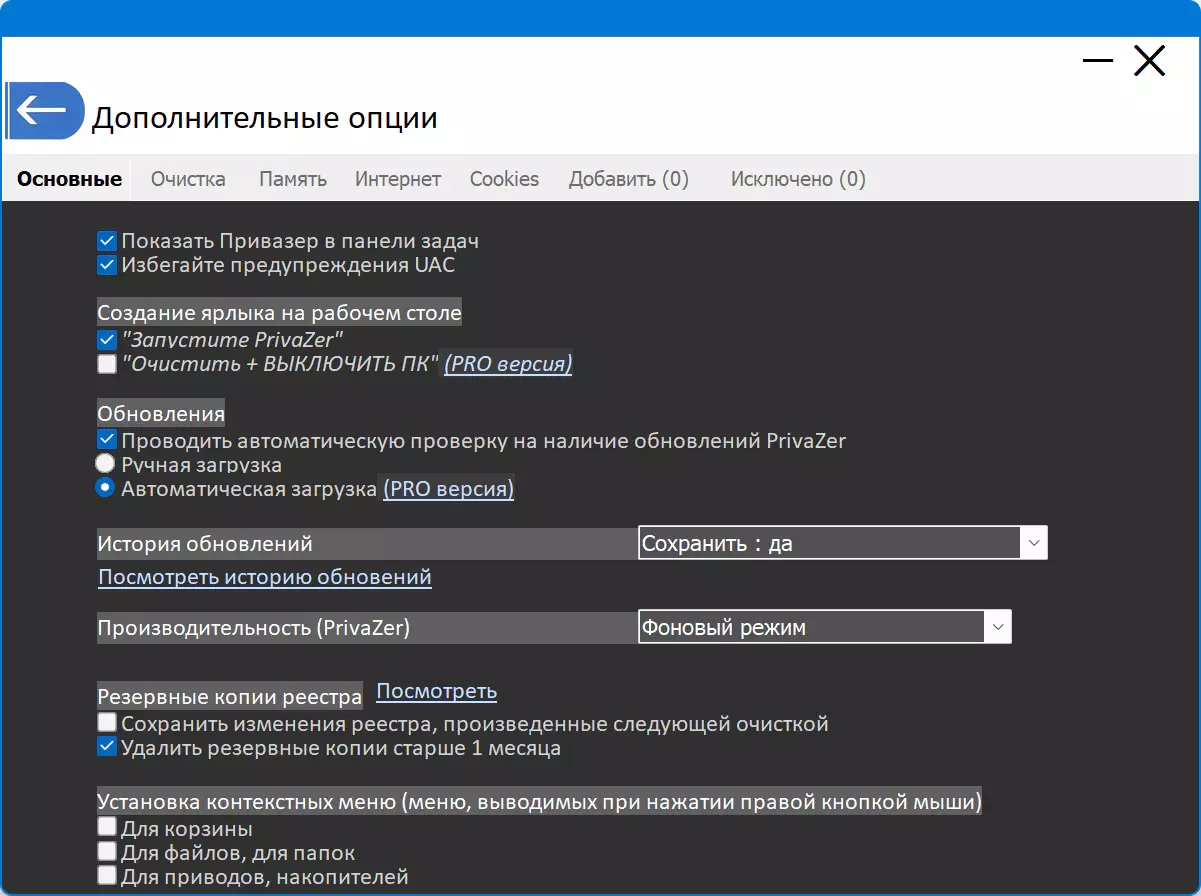Go back using the blue arrow button
The height and width of the screenshot is (896, 1201).
(45, 110)
